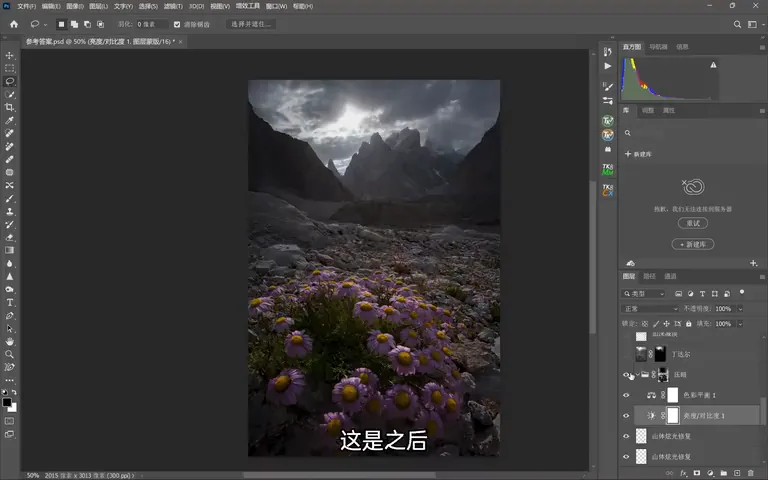Close the 参考答案.psd document tab
Image resolution: width=768 pixels, height=480 pixels.
pos(180,42)
